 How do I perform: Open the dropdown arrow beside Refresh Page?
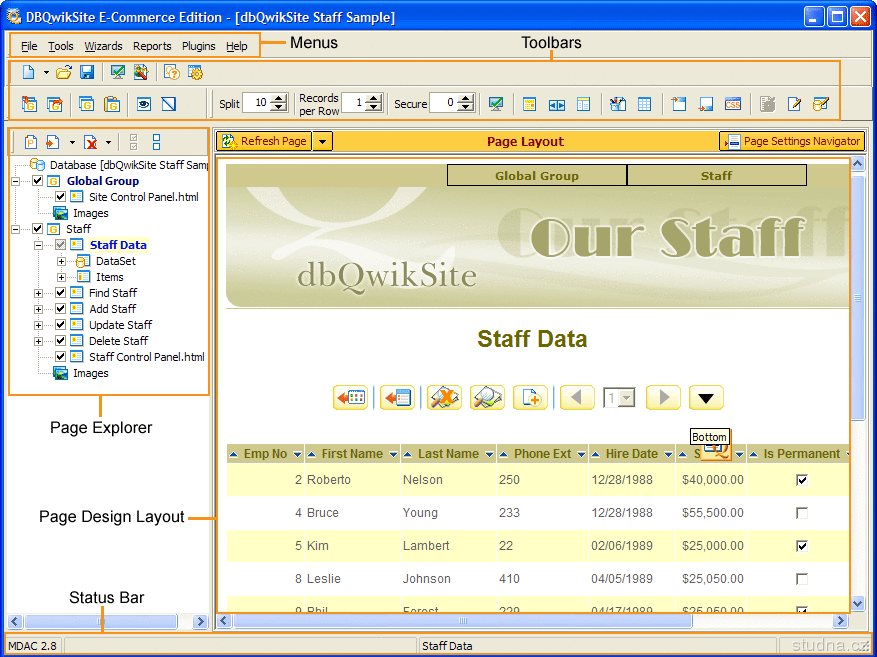(322, 141)
